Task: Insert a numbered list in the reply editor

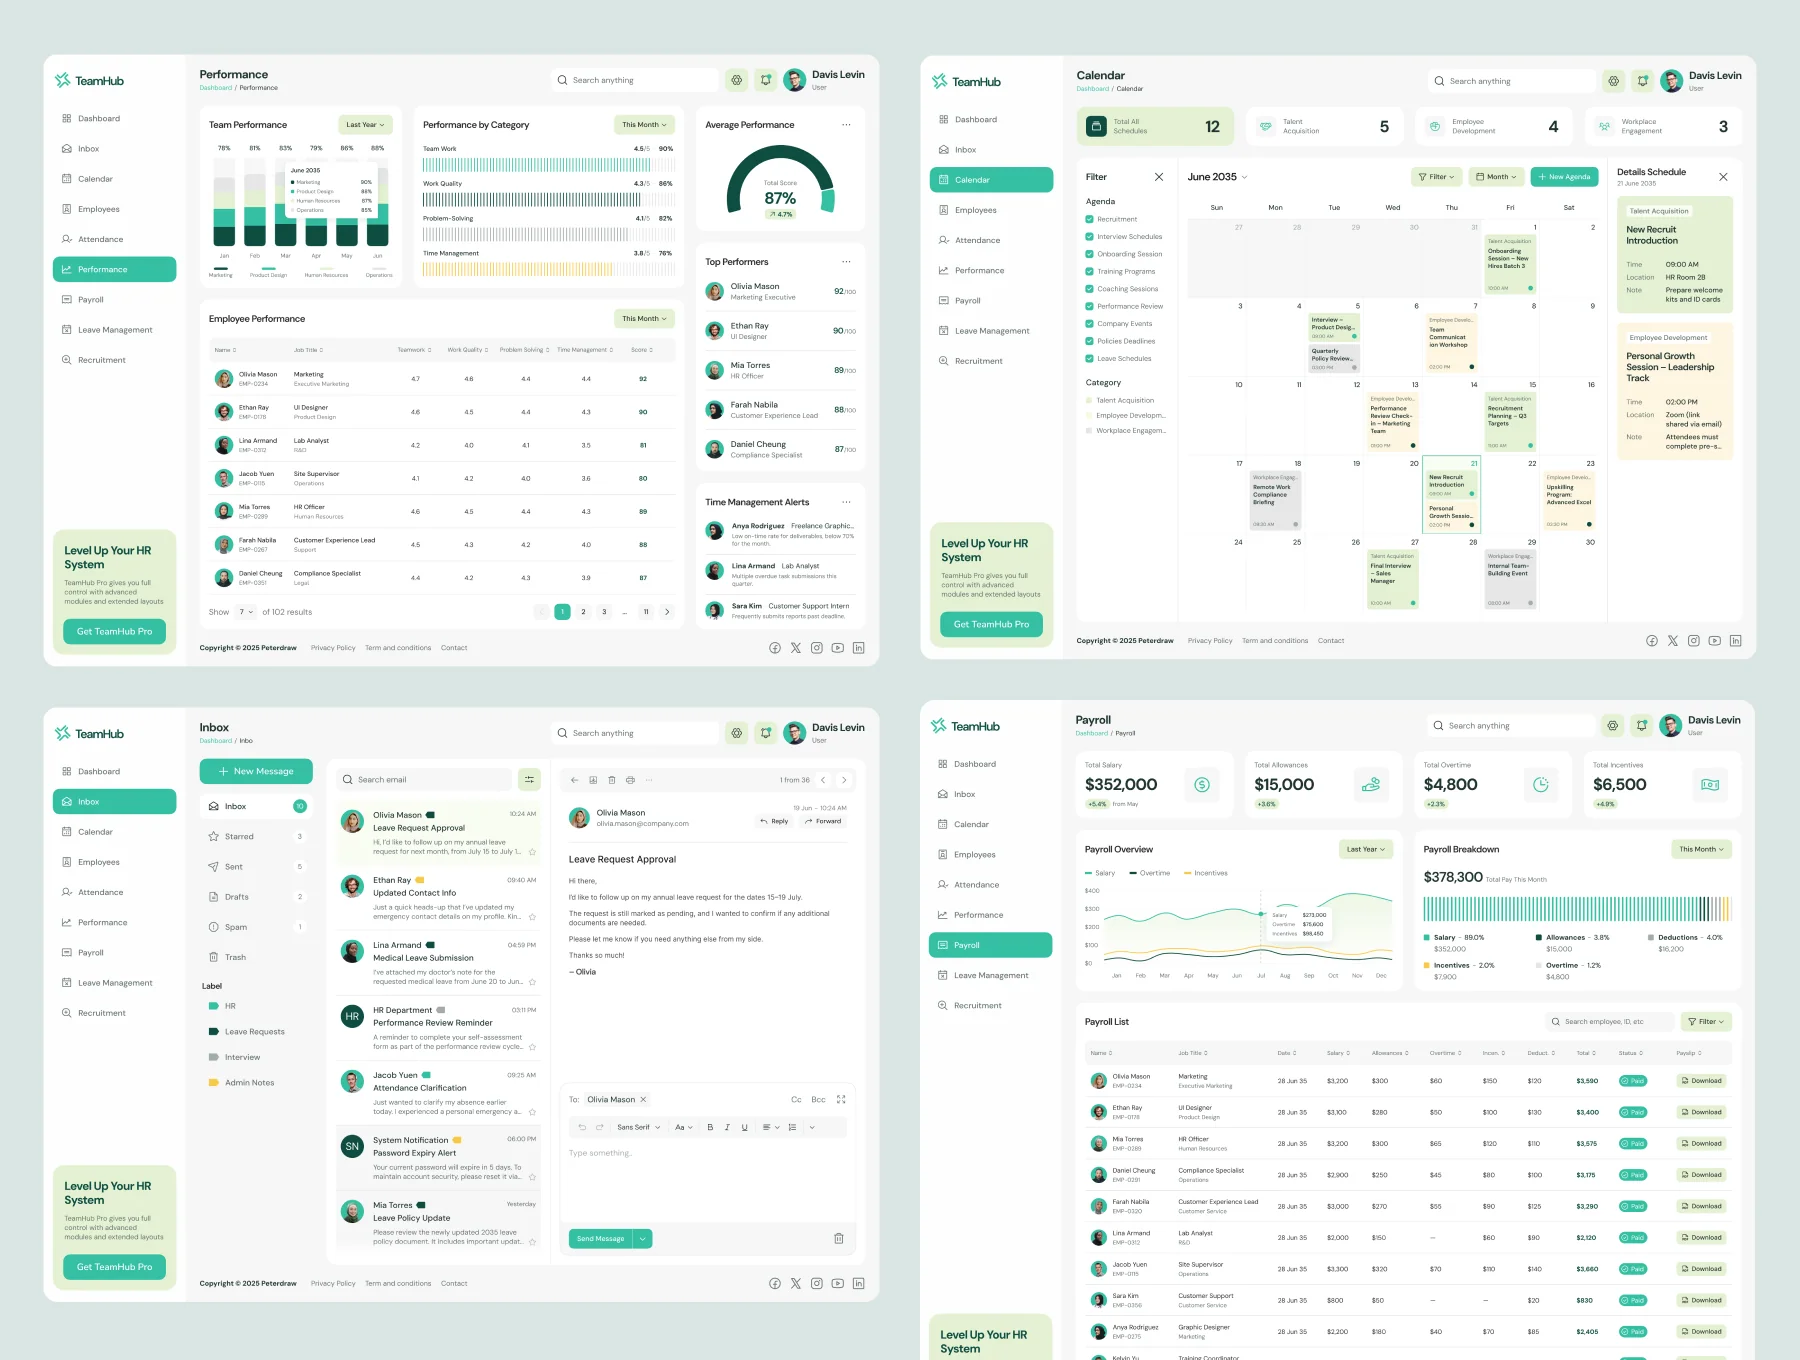Action: tap(792, 1127)
